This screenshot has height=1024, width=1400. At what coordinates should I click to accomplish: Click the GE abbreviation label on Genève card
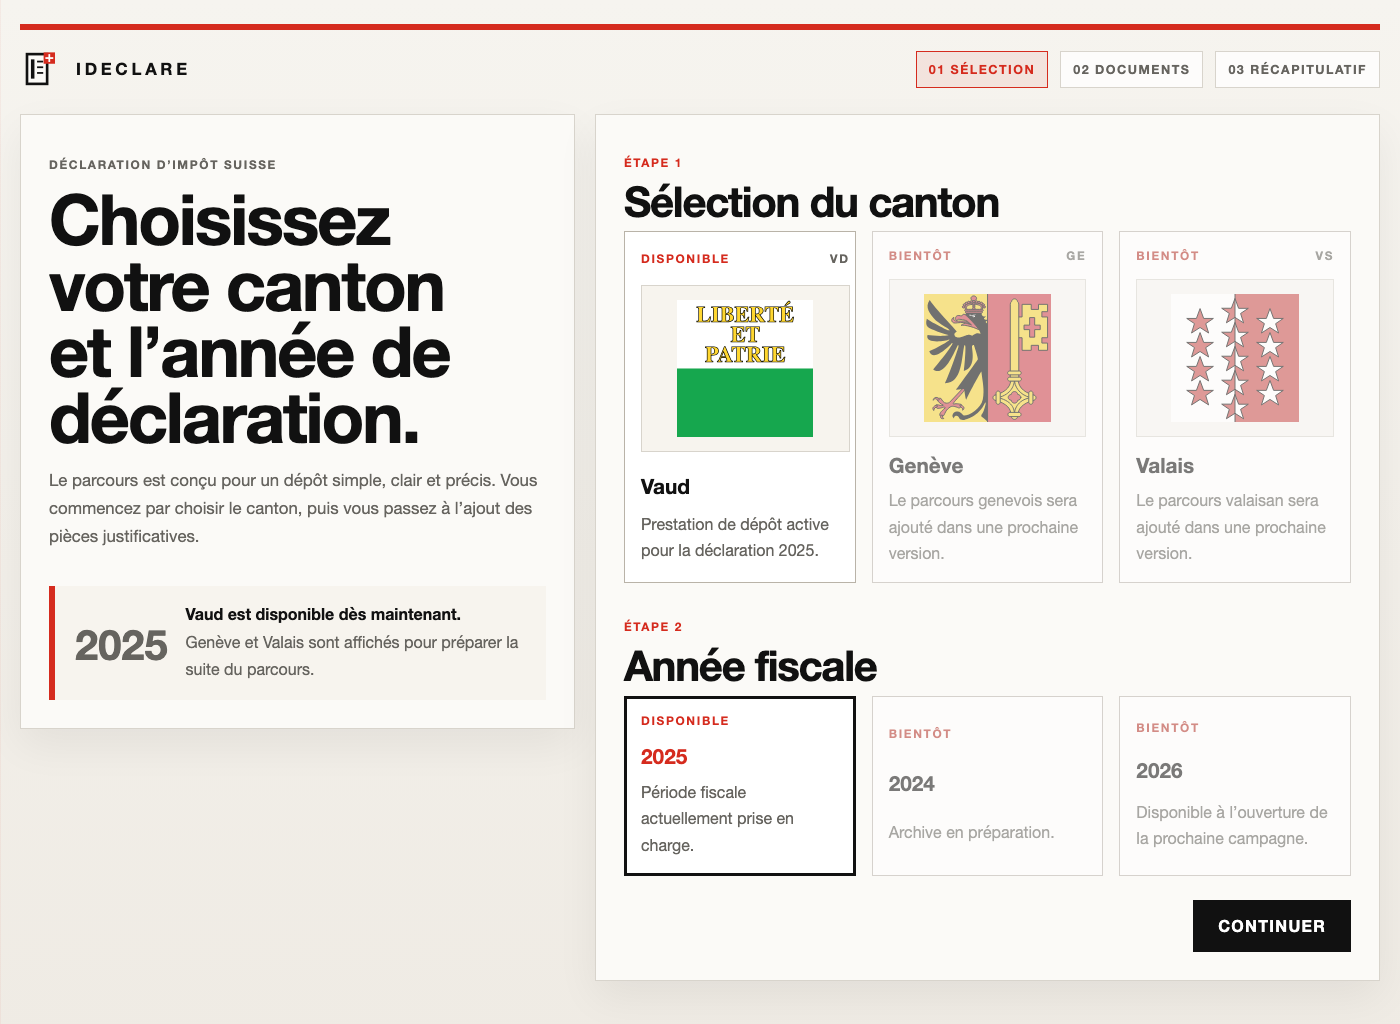pos(1075,256)
